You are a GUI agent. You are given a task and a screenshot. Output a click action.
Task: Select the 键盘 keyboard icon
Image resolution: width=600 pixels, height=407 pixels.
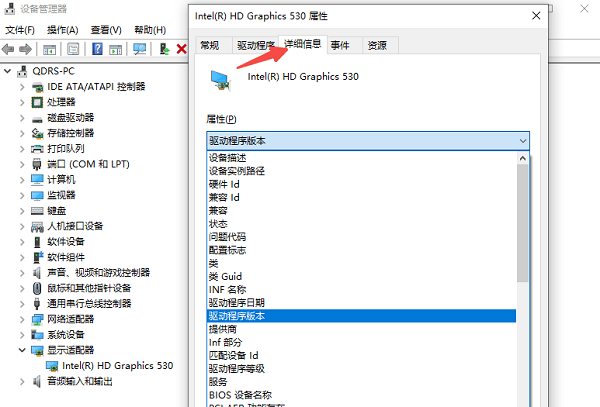pos(37,211)
